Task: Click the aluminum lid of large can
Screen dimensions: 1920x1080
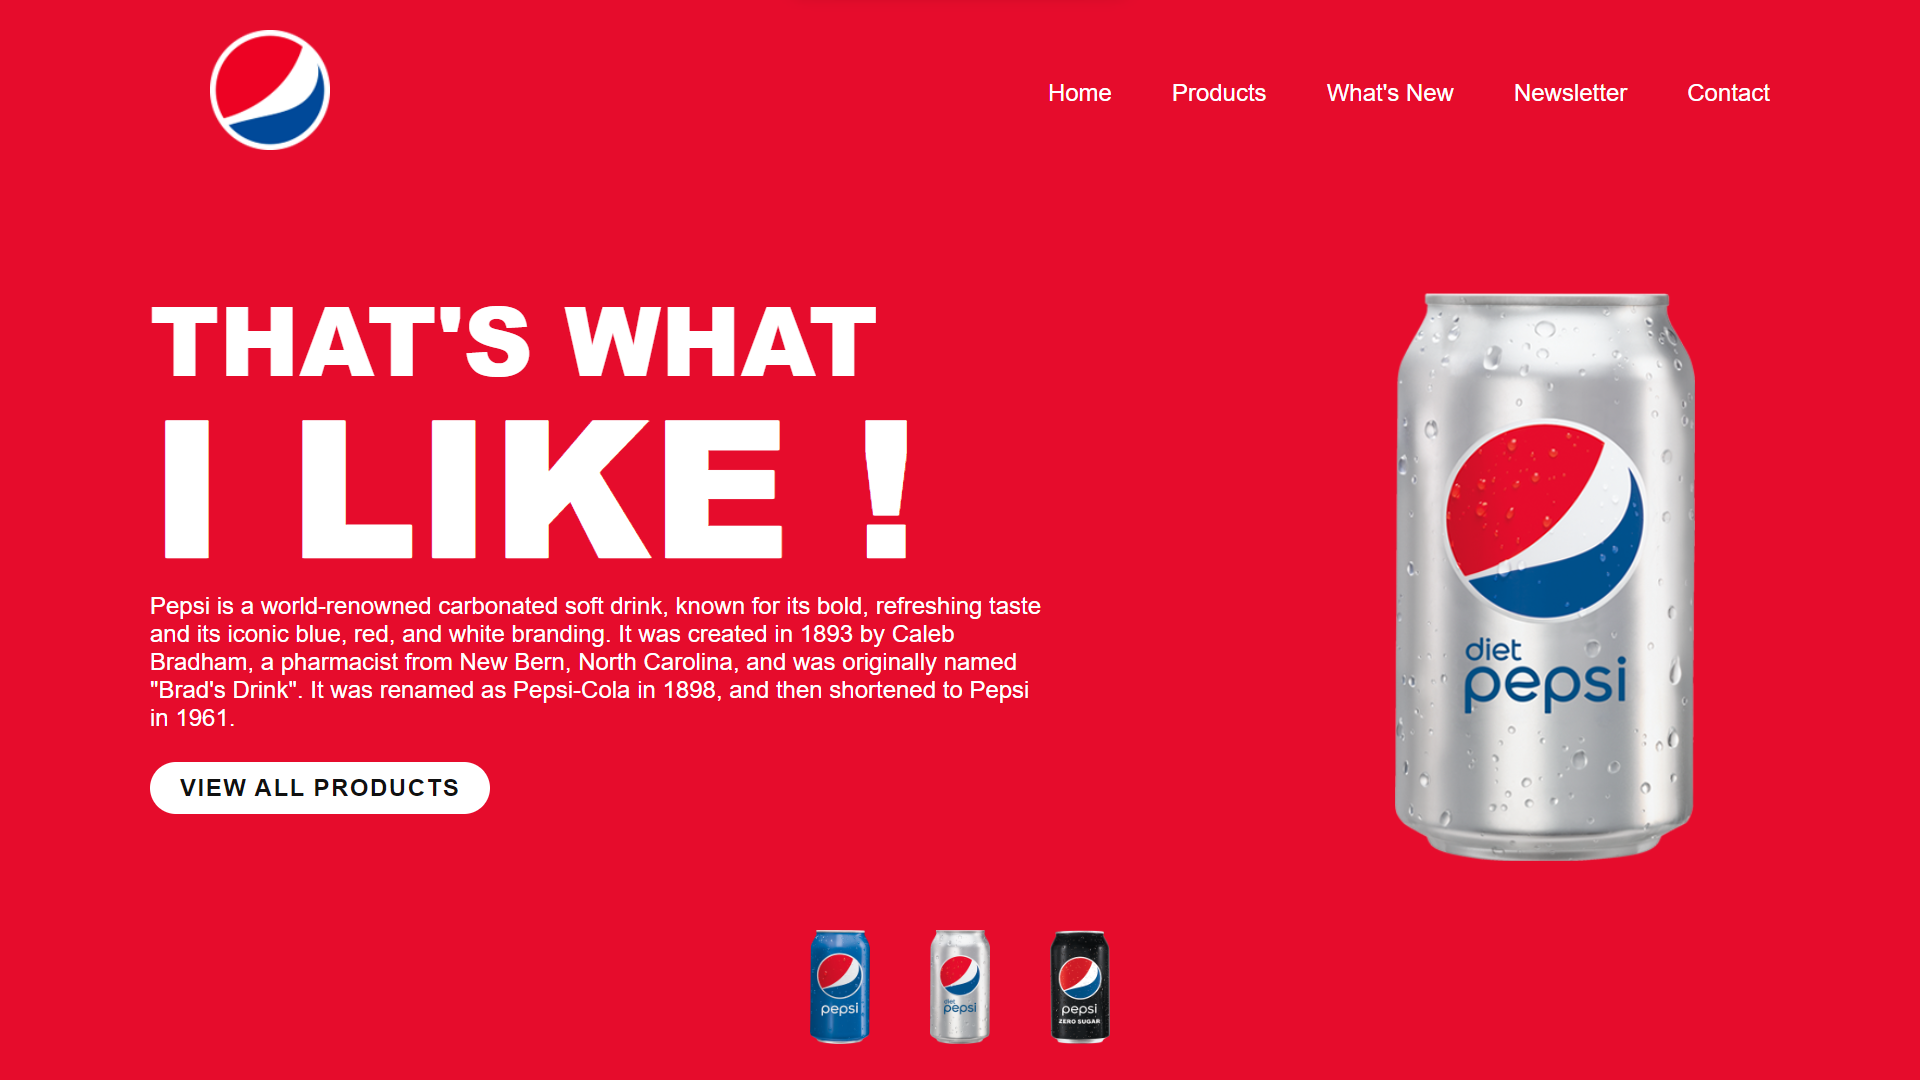Action: [1546, 300]
